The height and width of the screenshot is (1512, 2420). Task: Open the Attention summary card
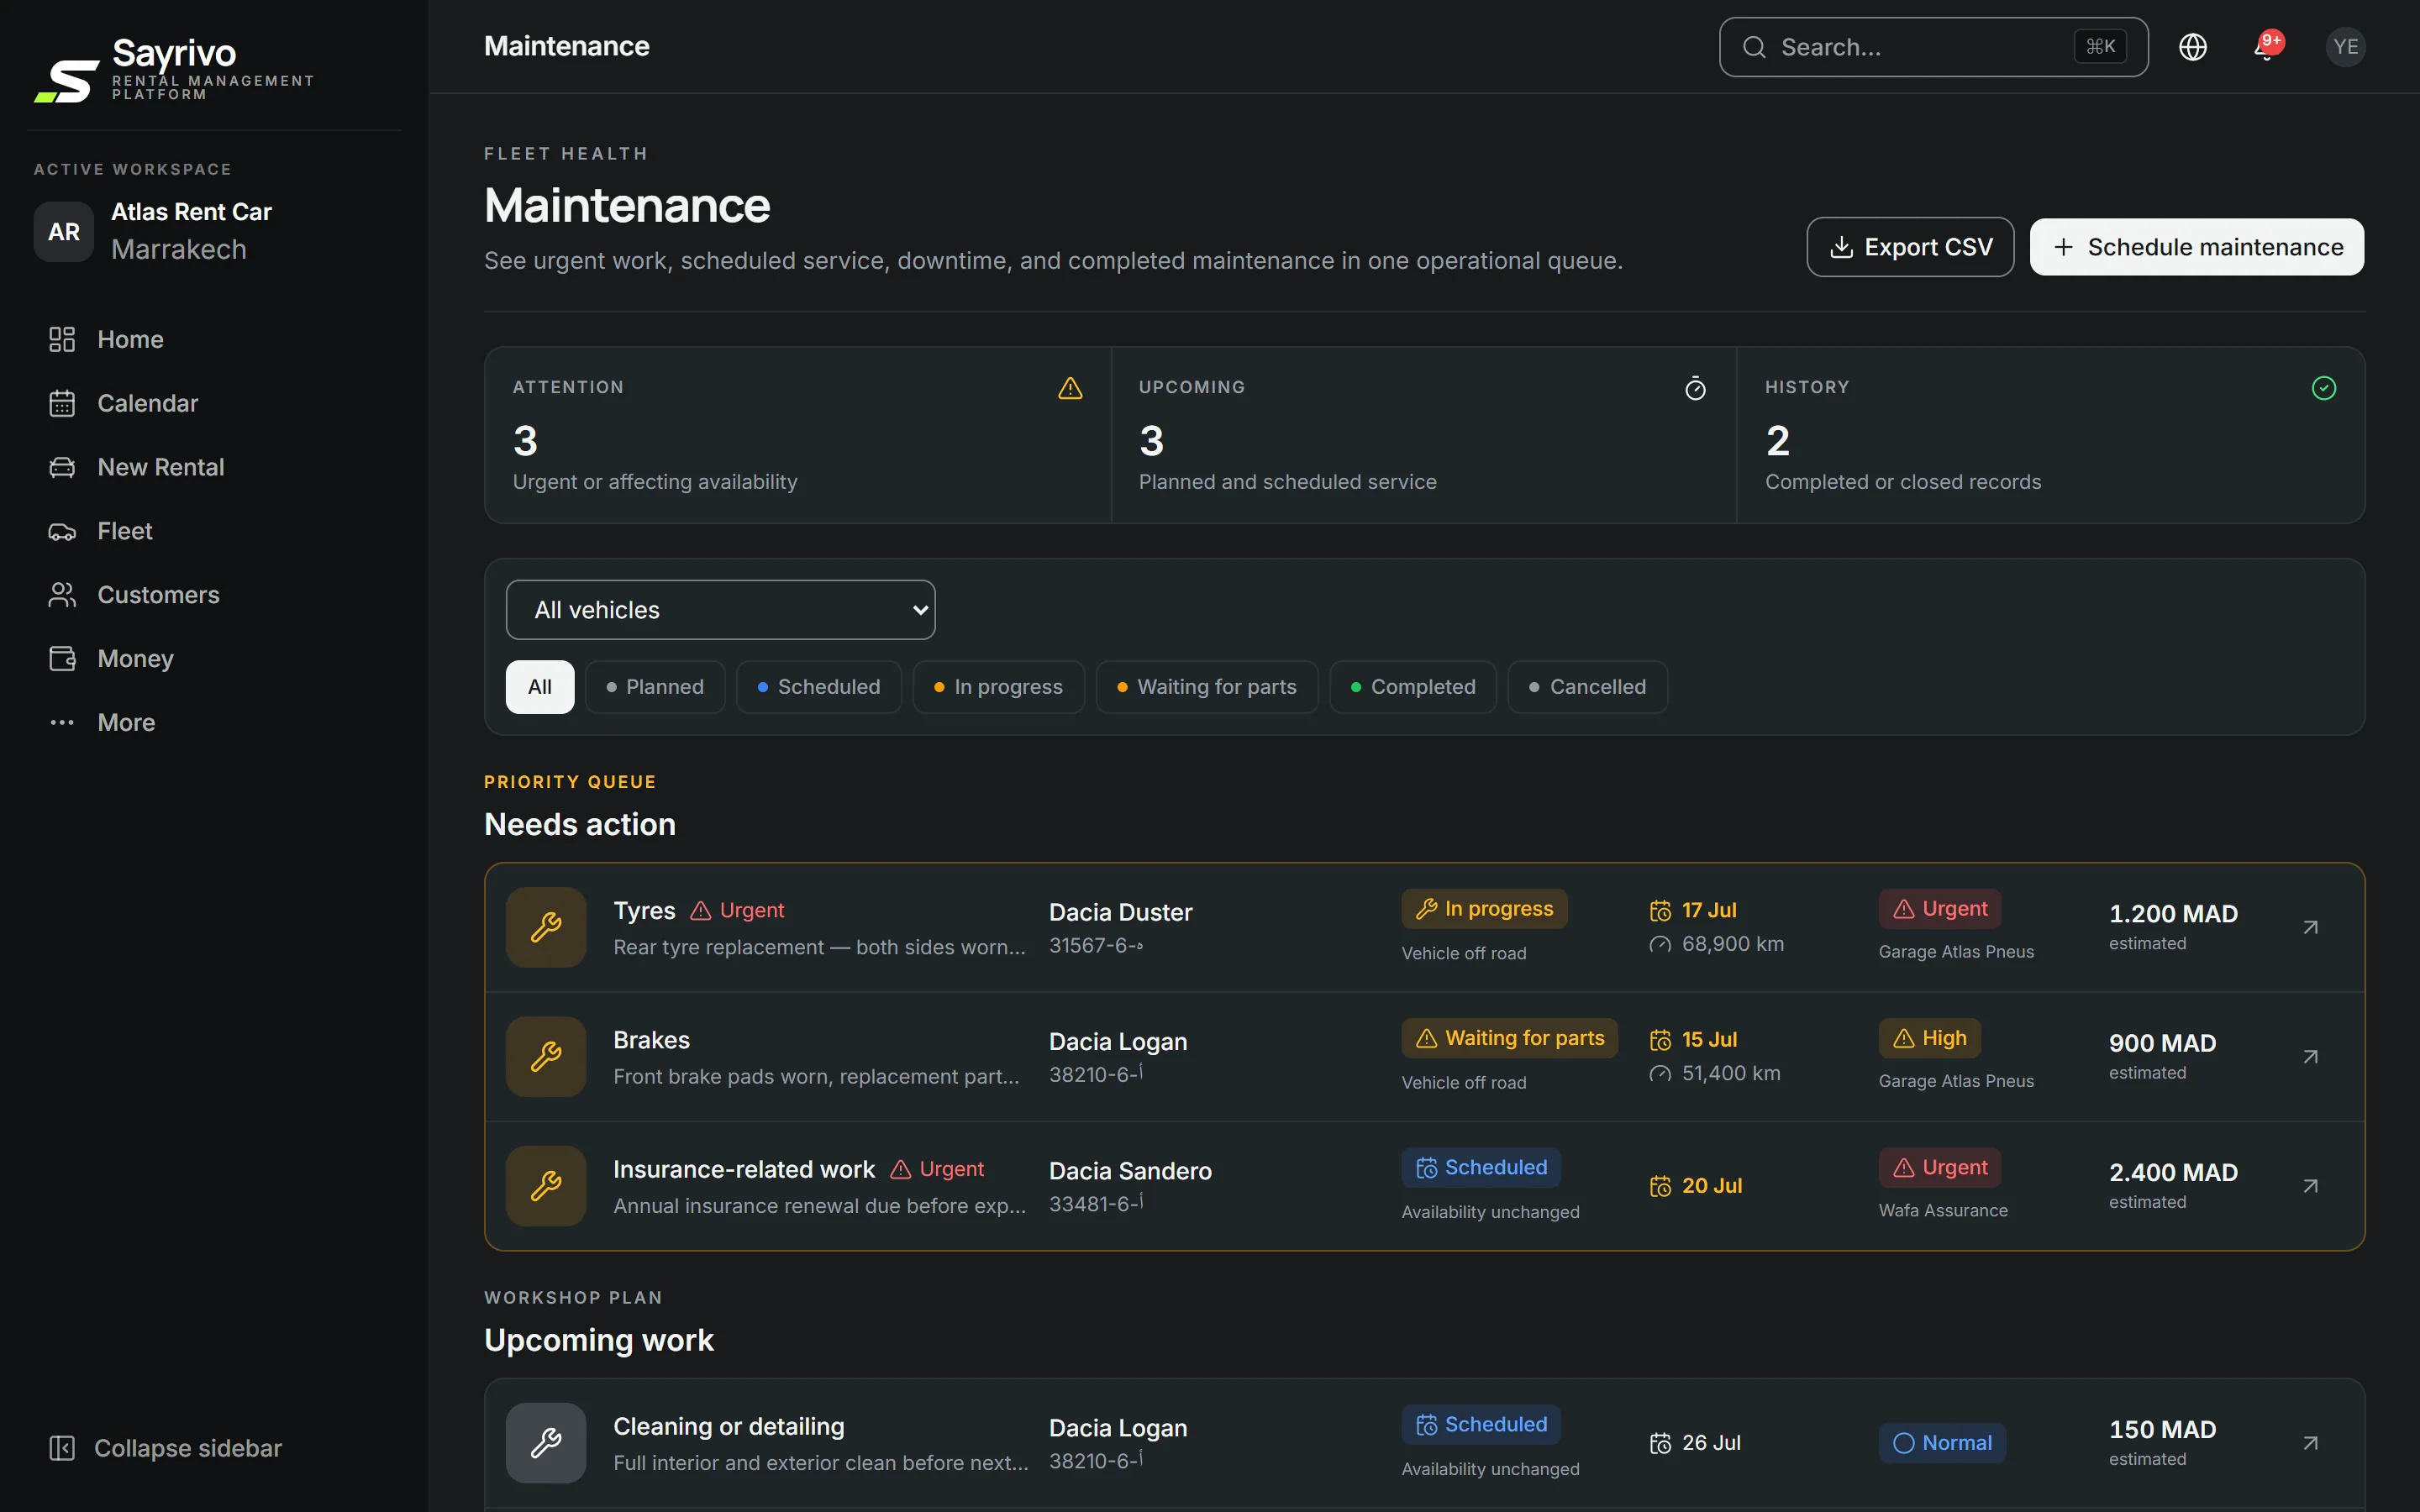coord(798,435)
